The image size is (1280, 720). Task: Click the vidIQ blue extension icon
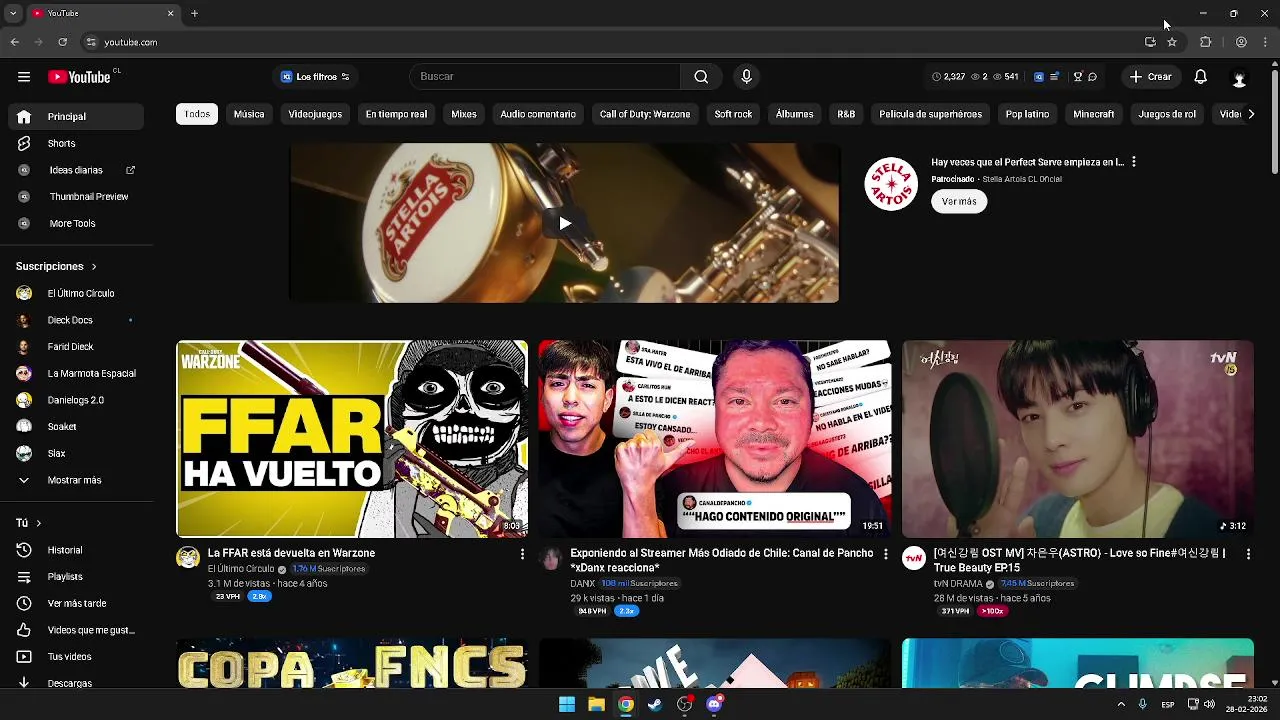click(x=1038, y=77)
